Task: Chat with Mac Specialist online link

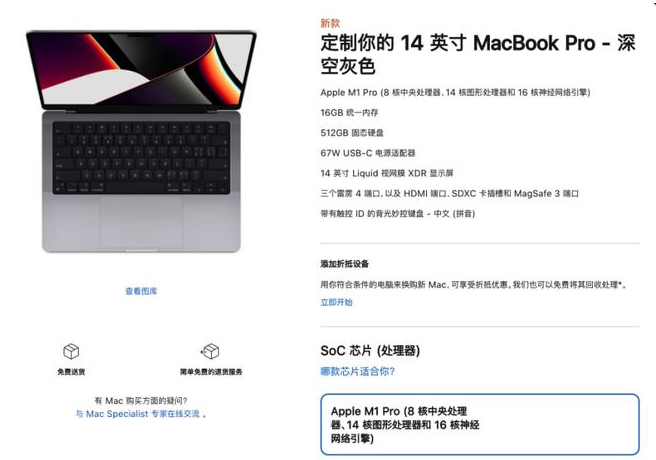Action: 138,414
